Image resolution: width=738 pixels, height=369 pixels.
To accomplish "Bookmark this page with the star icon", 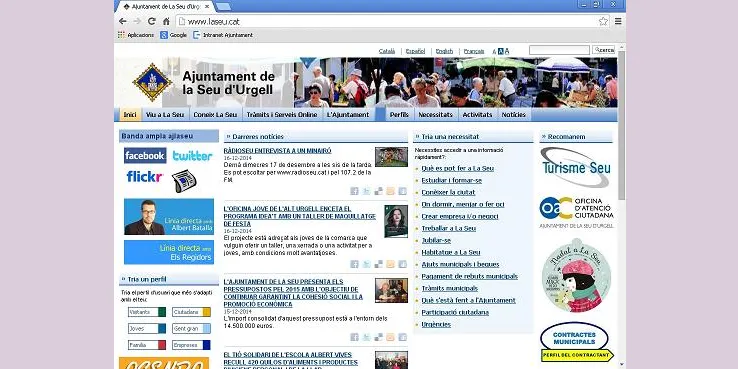I will point(603,21).
